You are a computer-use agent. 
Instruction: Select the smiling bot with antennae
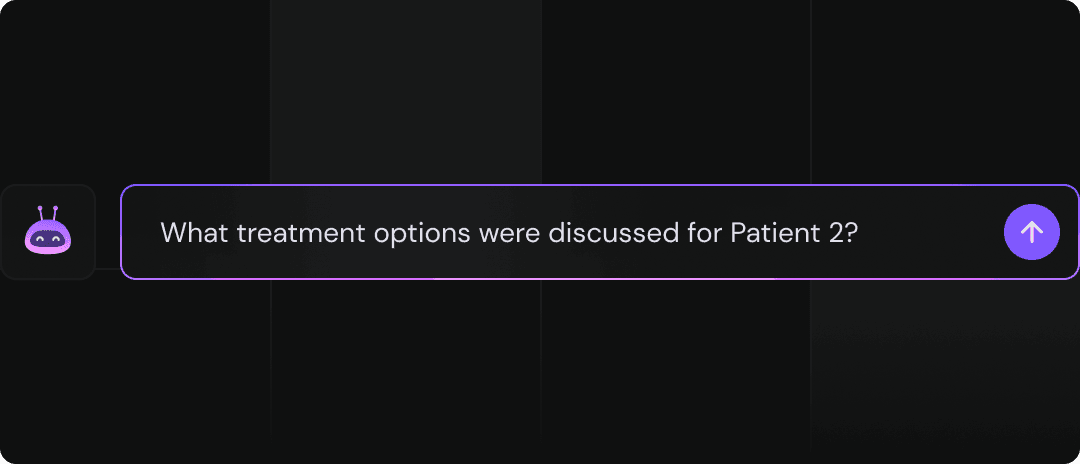click(48, 230)
